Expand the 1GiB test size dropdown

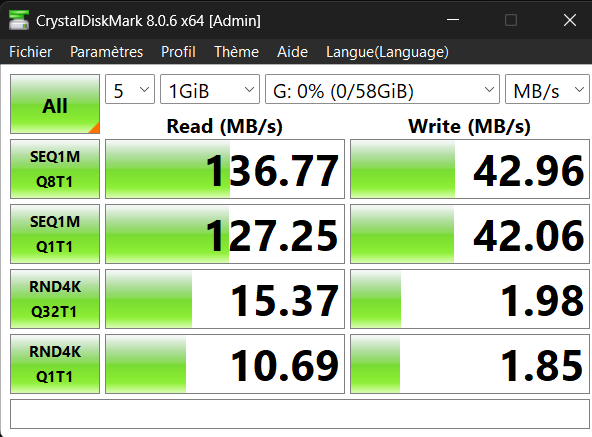coord(210,90)
